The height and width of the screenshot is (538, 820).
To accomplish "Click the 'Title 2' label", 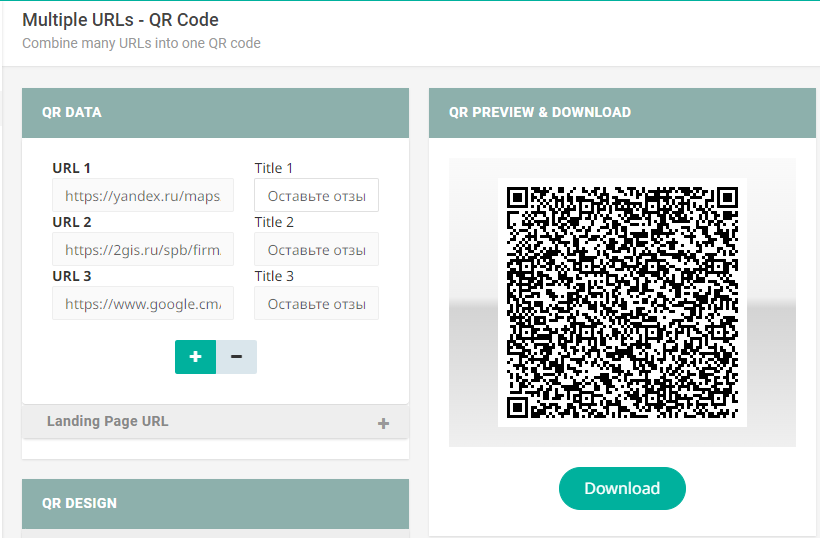I will coord(274,222).
